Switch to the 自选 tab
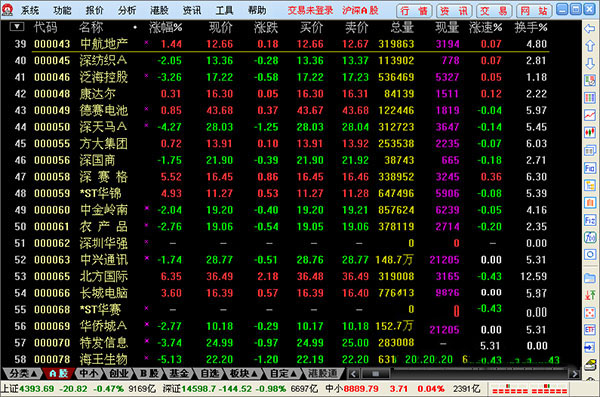This screenshot has height=397, width=600. click(x=209, y=374)
